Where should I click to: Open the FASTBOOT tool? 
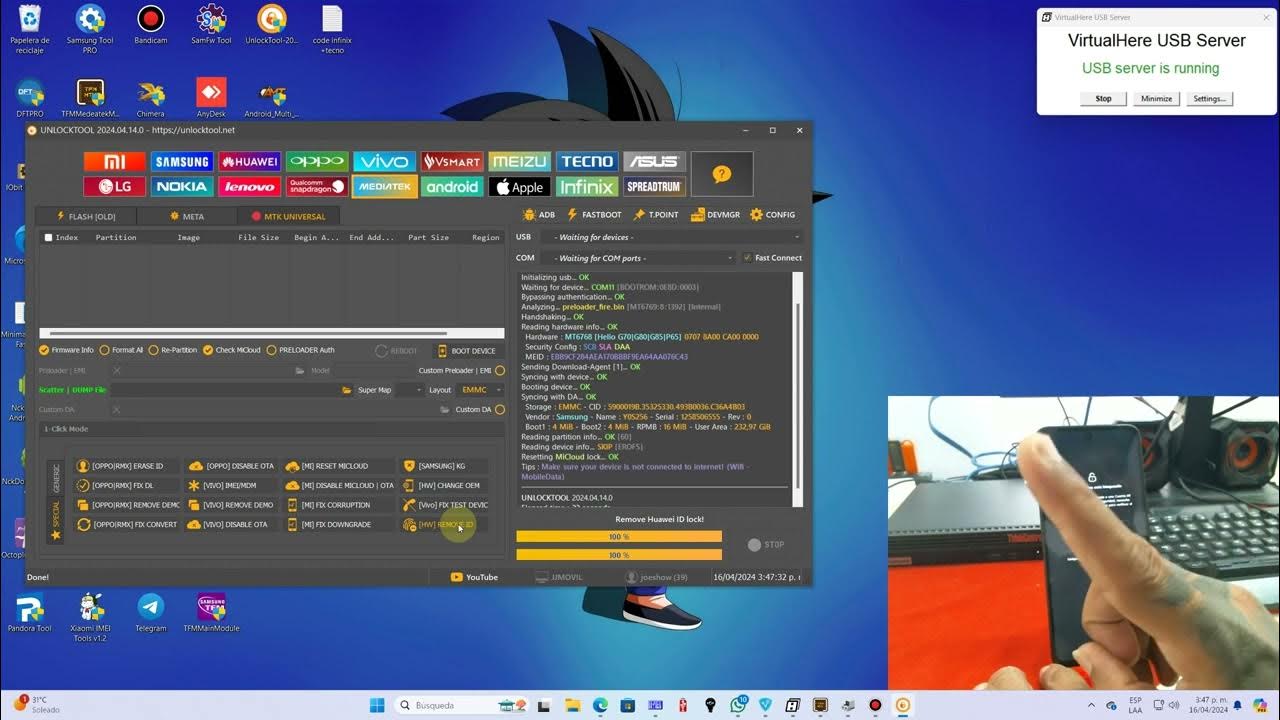pos(594,215)
